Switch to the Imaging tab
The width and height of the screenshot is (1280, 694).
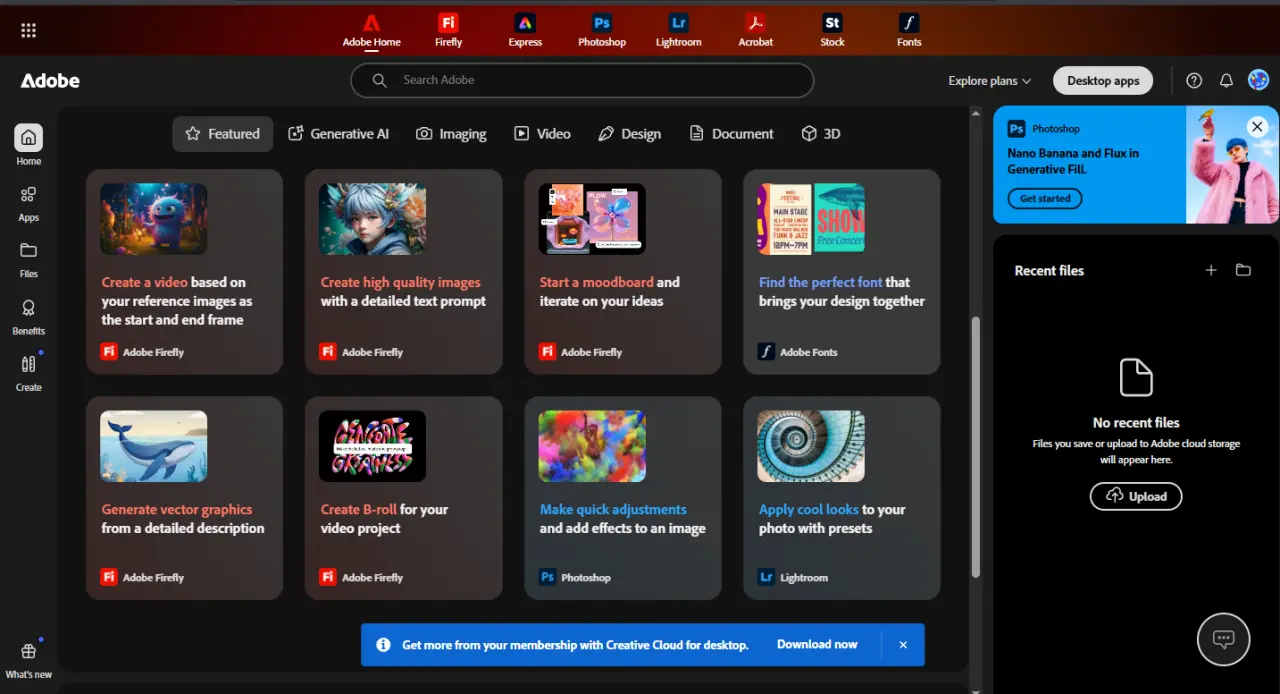(x=451, y=134)
